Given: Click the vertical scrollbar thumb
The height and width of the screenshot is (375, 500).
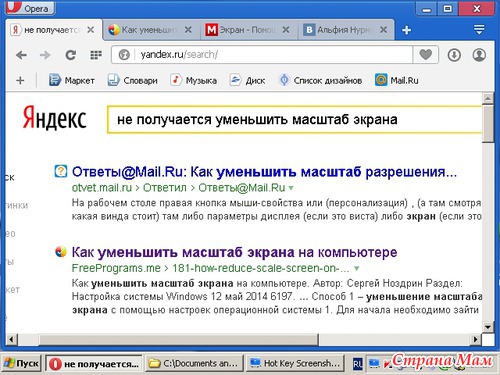Looking at the screenshot, I should [x=488, y=124].
